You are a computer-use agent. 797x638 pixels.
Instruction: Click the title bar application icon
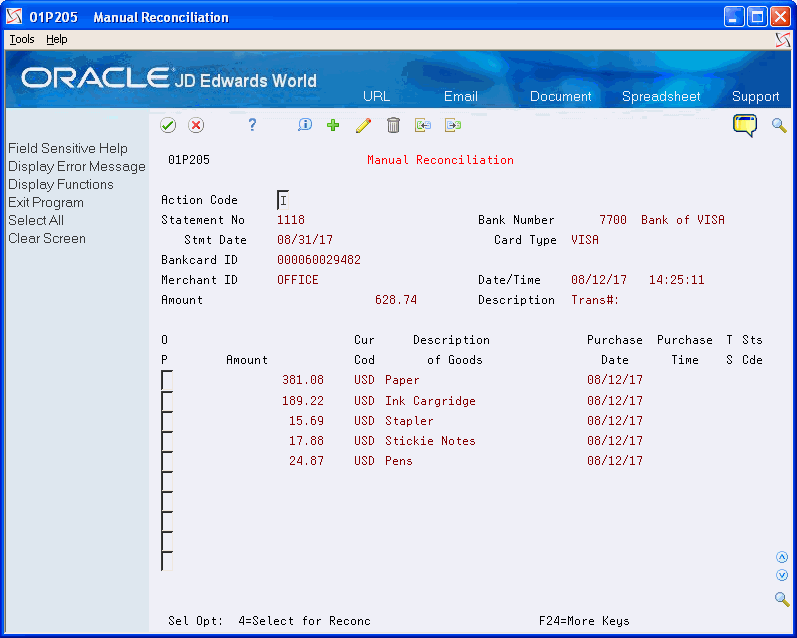[14, 17]
